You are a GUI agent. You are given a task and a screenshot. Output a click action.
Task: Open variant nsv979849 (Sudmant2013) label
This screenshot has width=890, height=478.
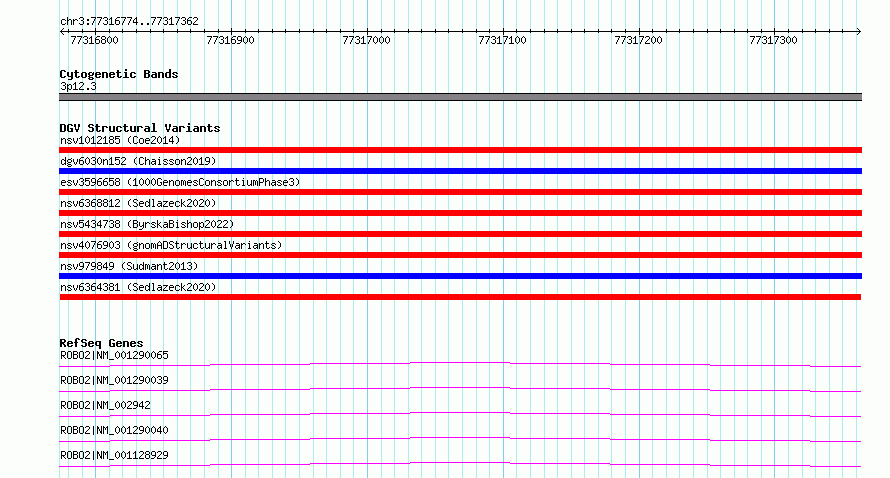(129, 266)
